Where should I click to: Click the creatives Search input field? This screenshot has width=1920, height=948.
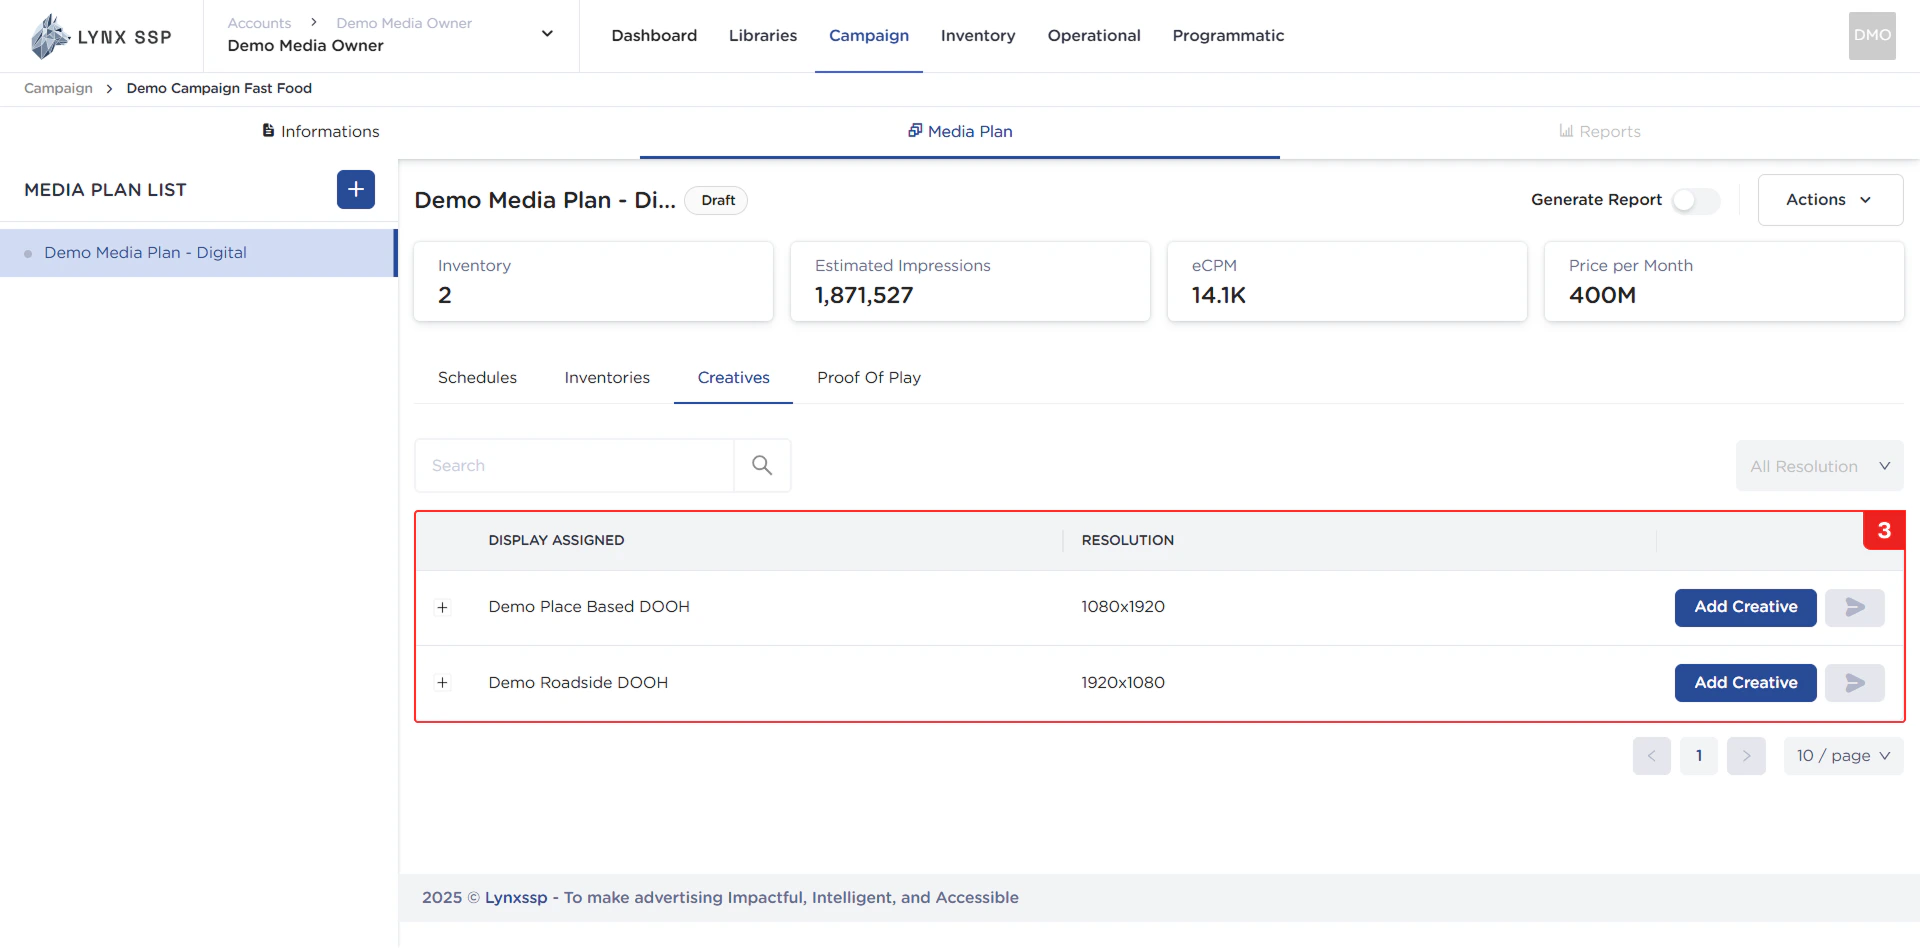pyautogui.click(x=574, y=466)
